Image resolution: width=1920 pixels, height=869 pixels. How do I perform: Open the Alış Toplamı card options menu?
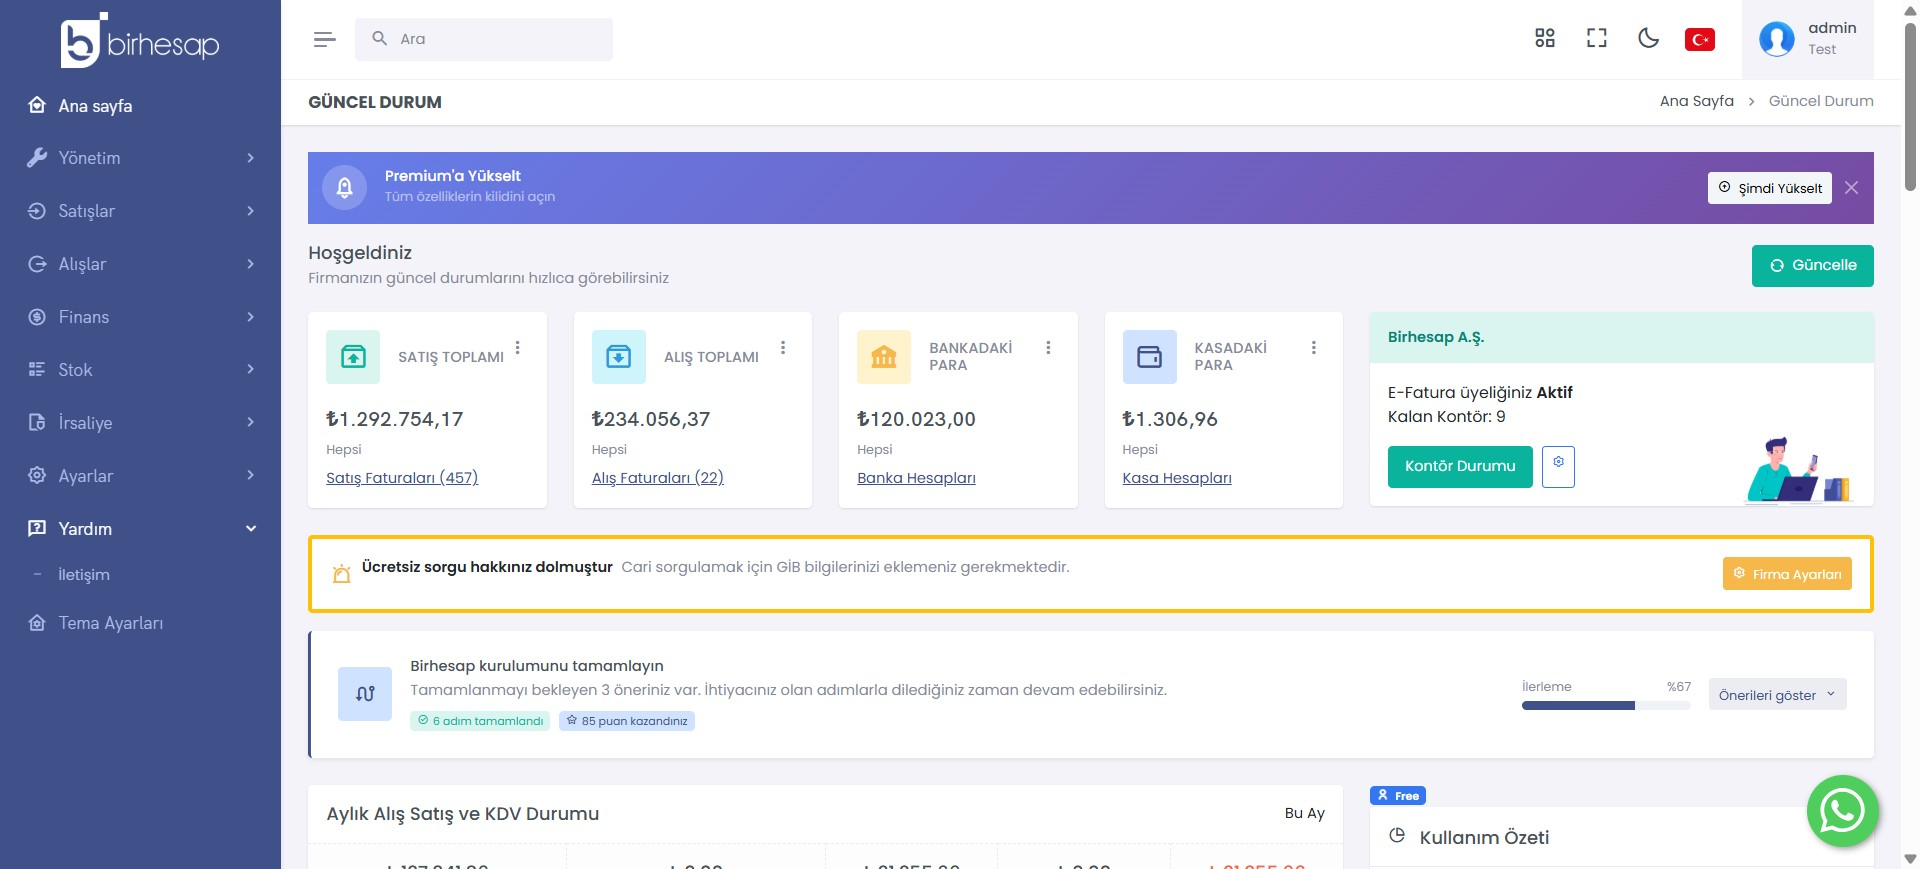pyautogui.click(x=783, y=348)
